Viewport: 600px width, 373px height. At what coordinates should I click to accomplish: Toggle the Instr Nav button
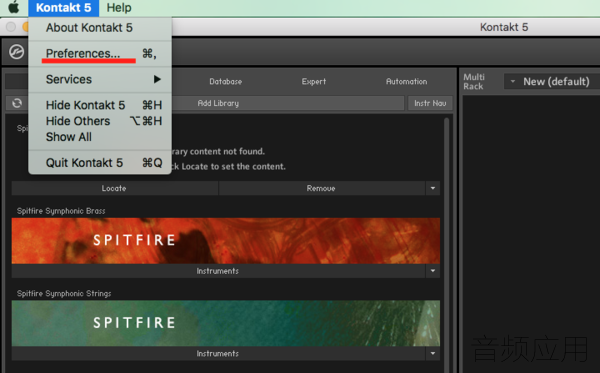click(x=430, y=103)
